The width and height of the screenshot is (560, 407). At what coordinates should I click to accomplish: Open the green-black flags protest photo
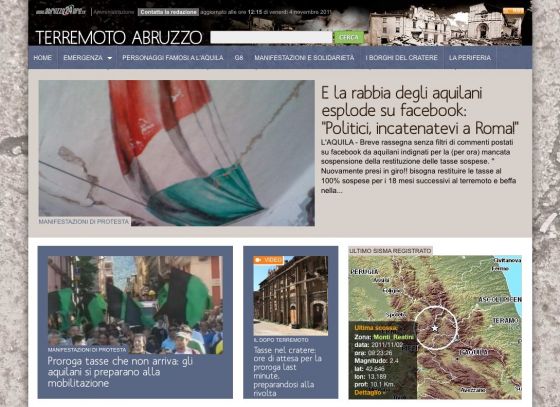click(135, 305)
